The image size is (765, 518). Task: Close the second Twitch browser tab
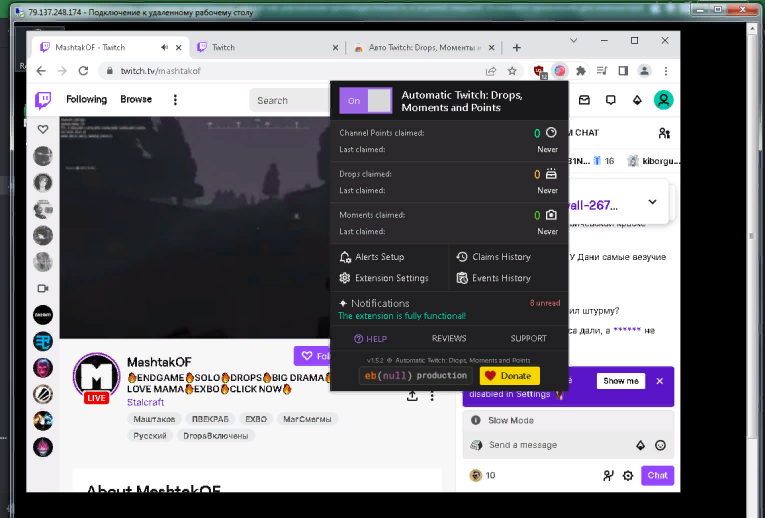click(335, 48)
